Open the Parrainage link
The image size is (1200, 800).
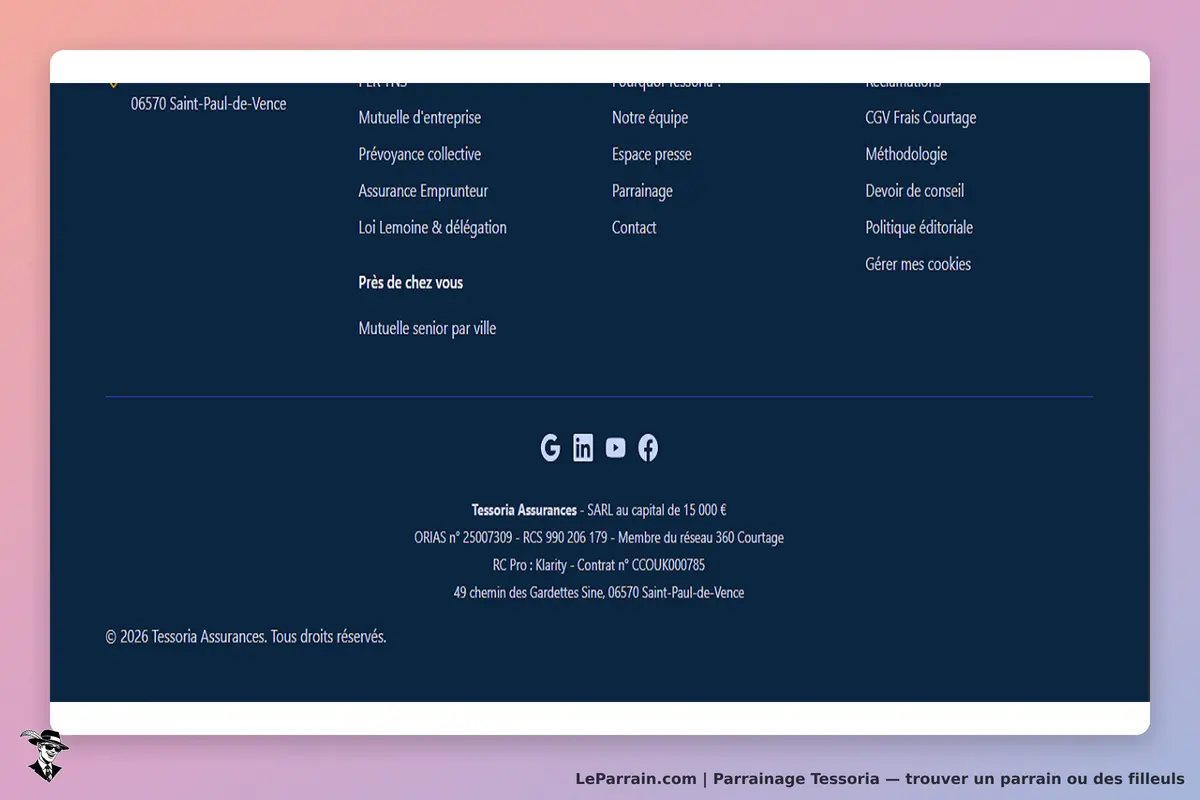(642, 191)
